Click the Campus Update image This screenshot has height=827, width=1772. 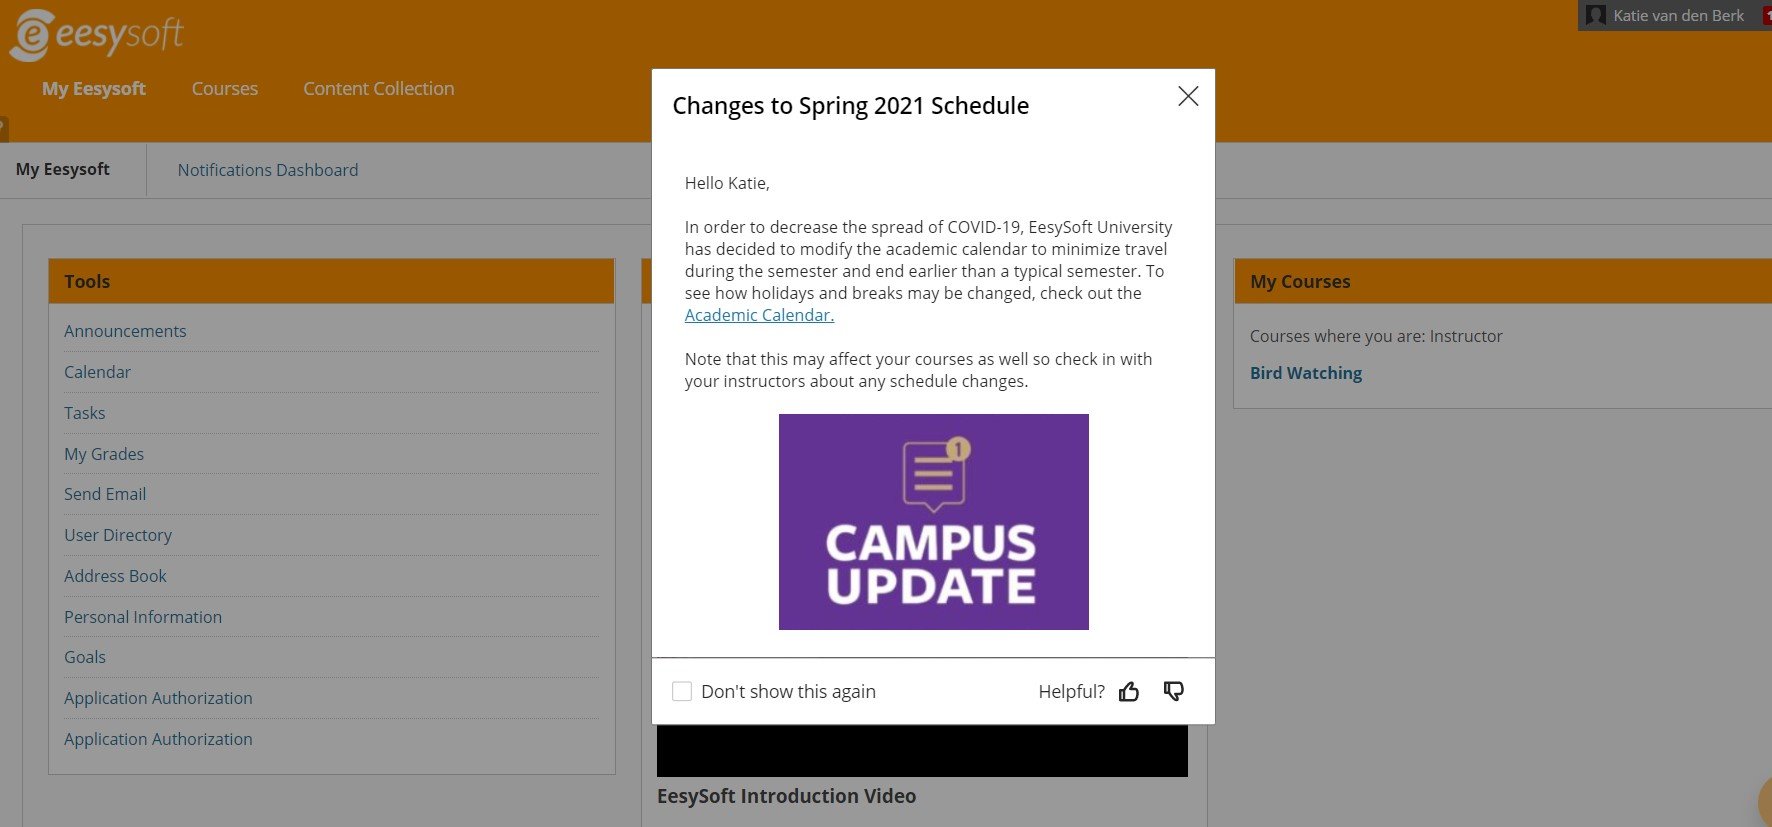[x=932, y=521]
